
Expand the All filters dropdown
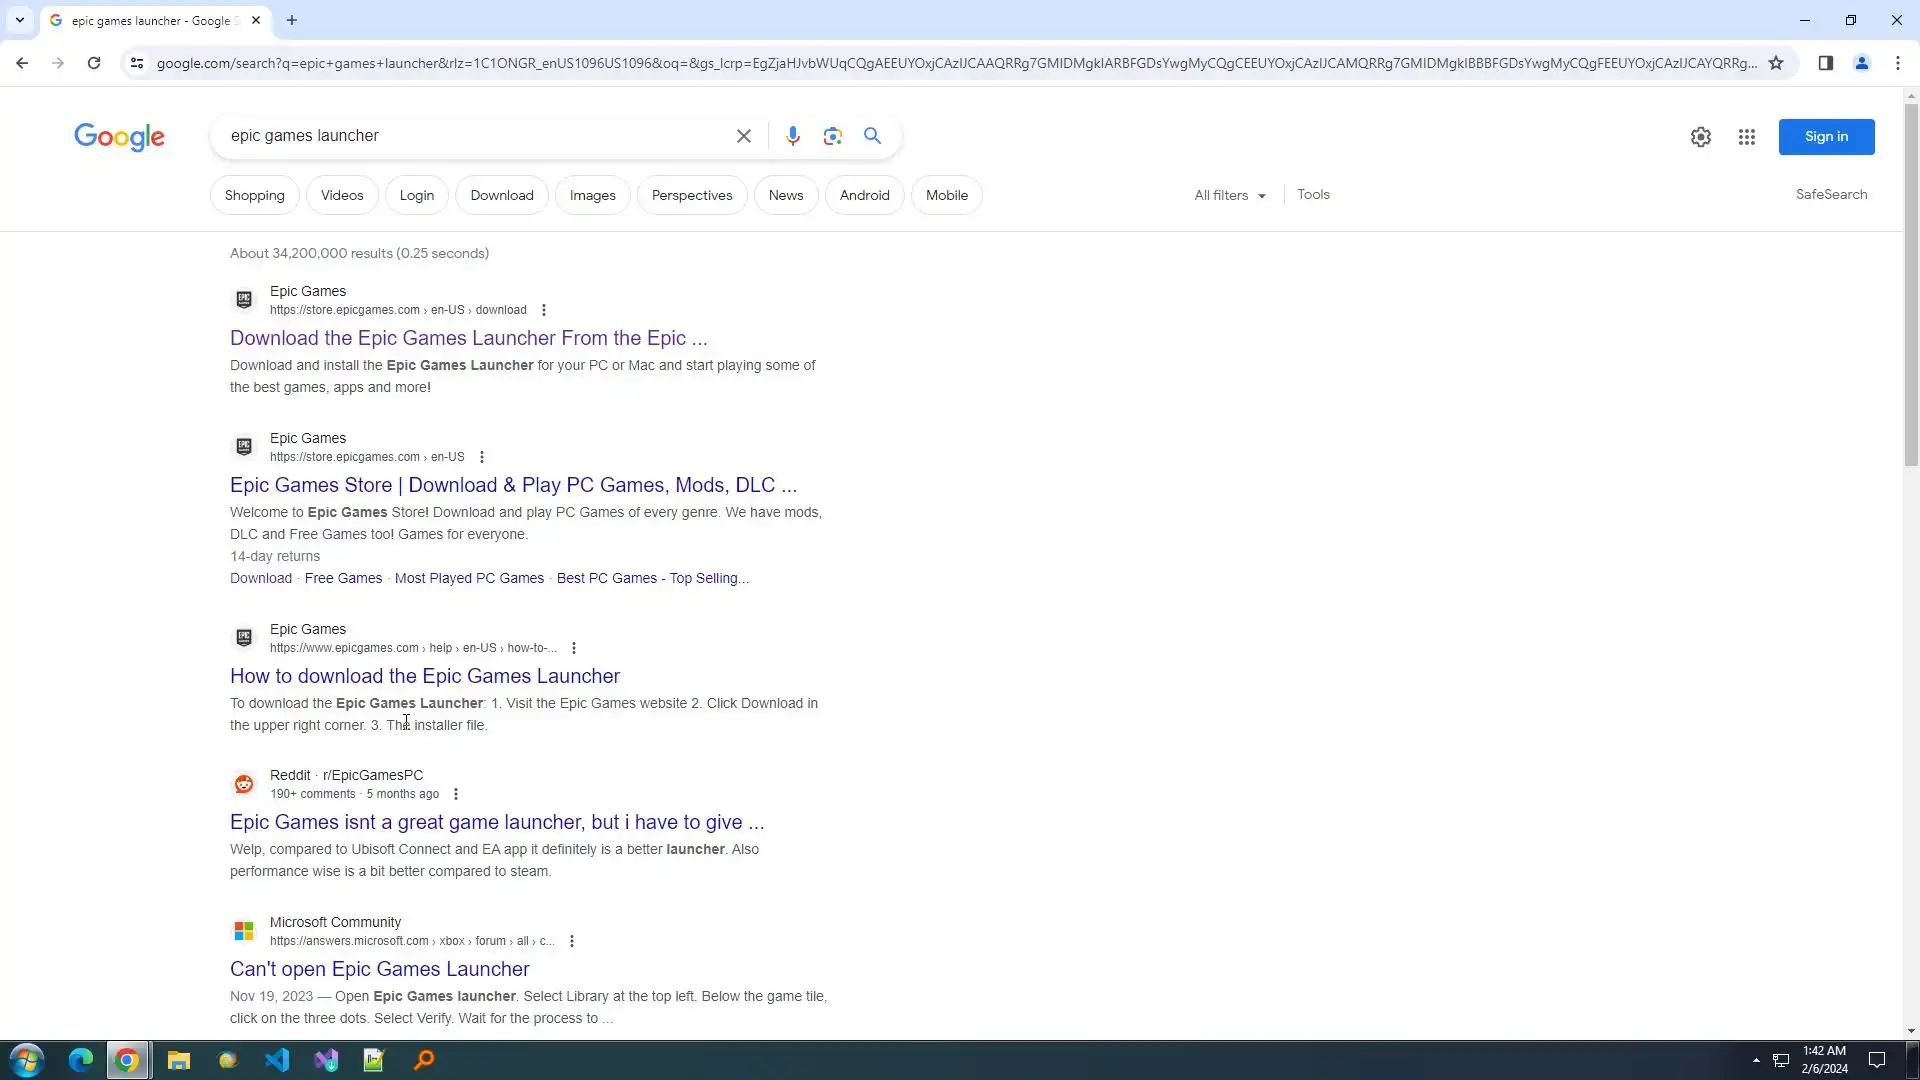click(x=1229, y=195)
